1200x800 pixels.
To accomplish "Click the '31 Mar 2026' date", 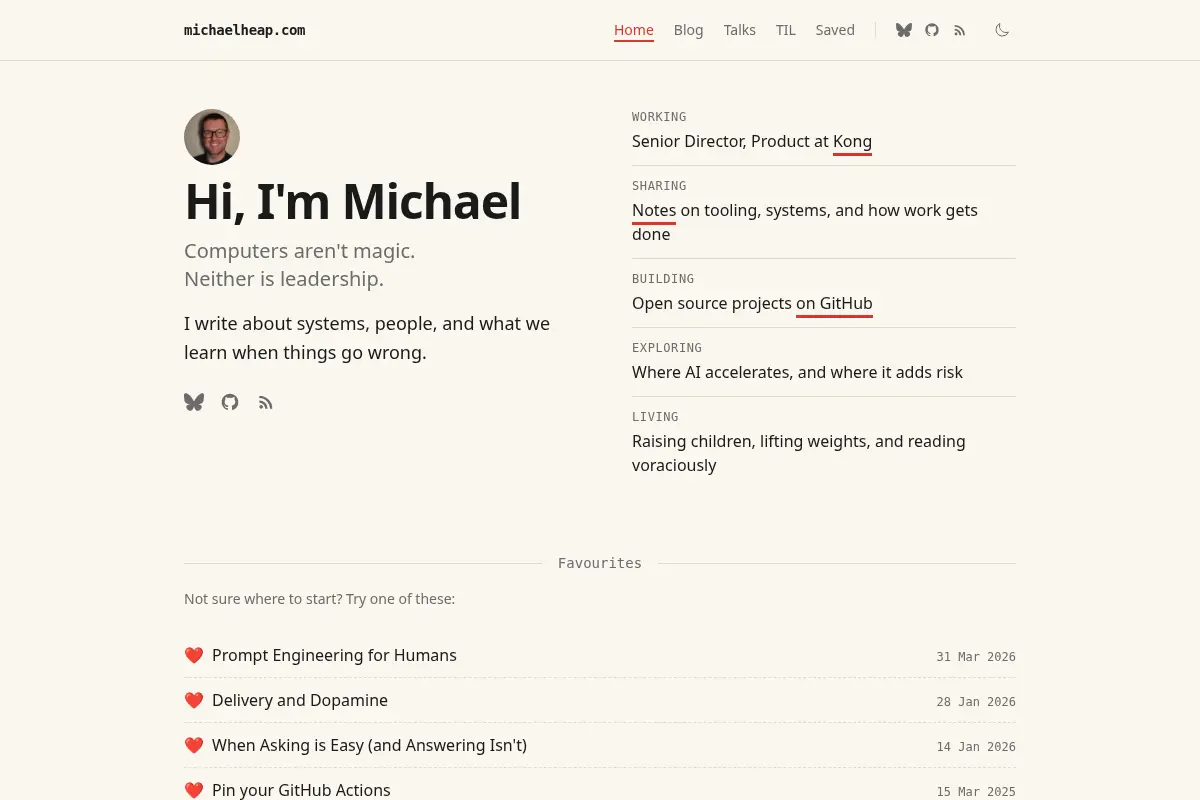I will 976,657.
